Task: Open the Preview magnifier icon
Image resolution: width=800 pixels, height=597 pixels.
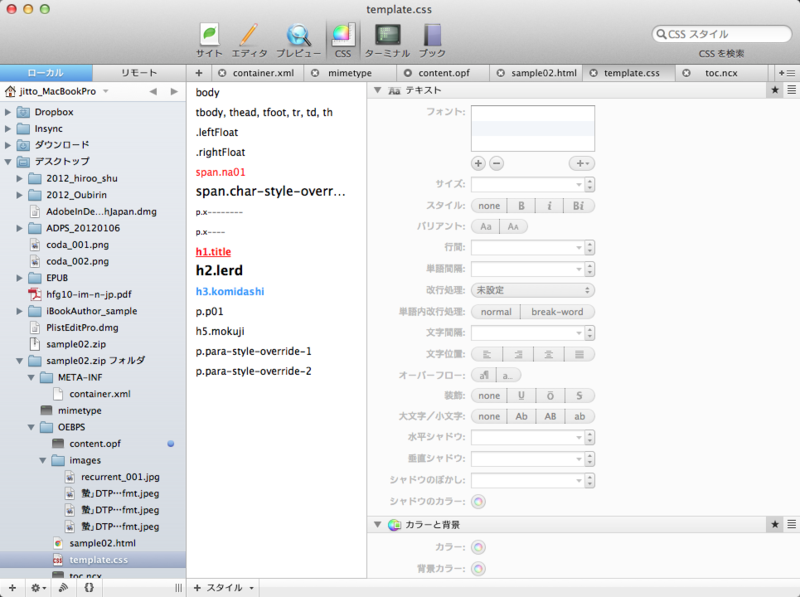Action: pos(298,35)
